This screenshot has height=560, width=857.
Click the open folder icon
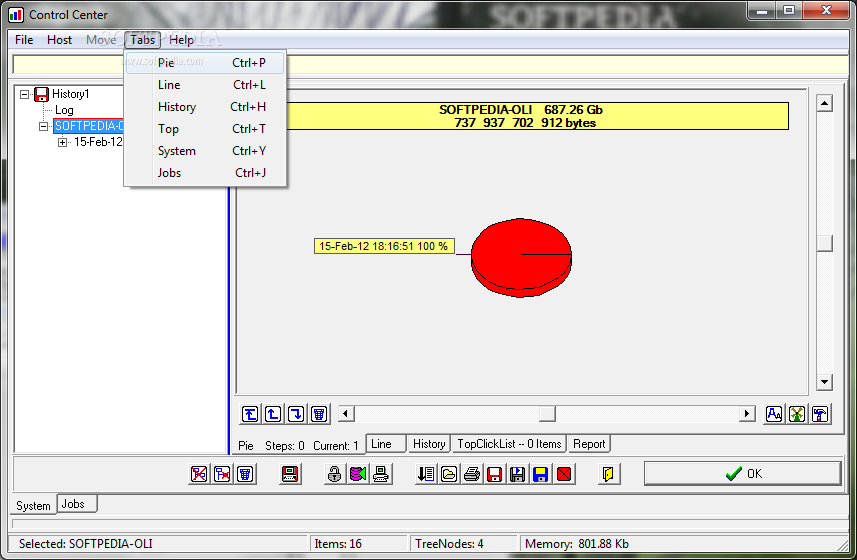[449, 474]
